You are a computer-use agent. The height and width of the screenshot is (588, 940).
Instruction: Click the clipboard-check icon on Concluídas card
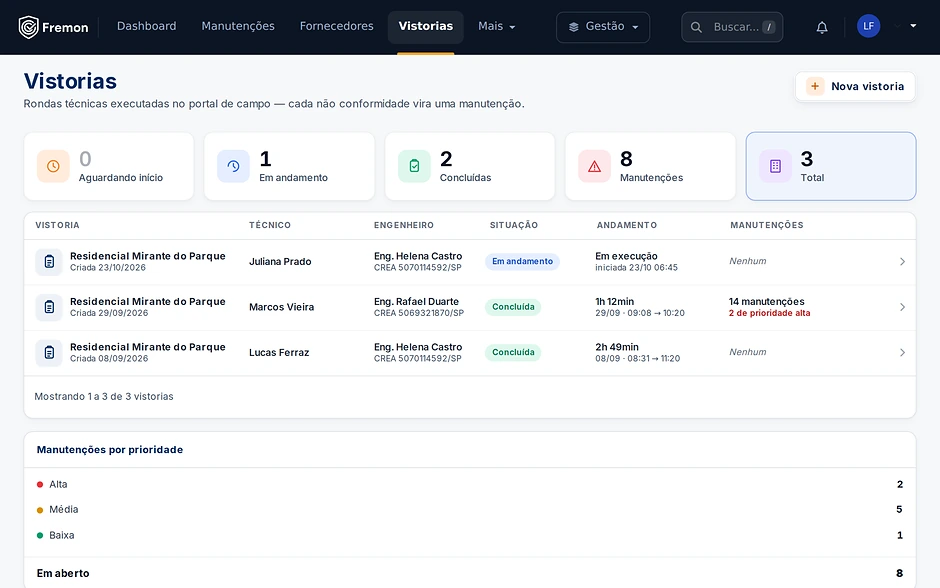(414, 166)
